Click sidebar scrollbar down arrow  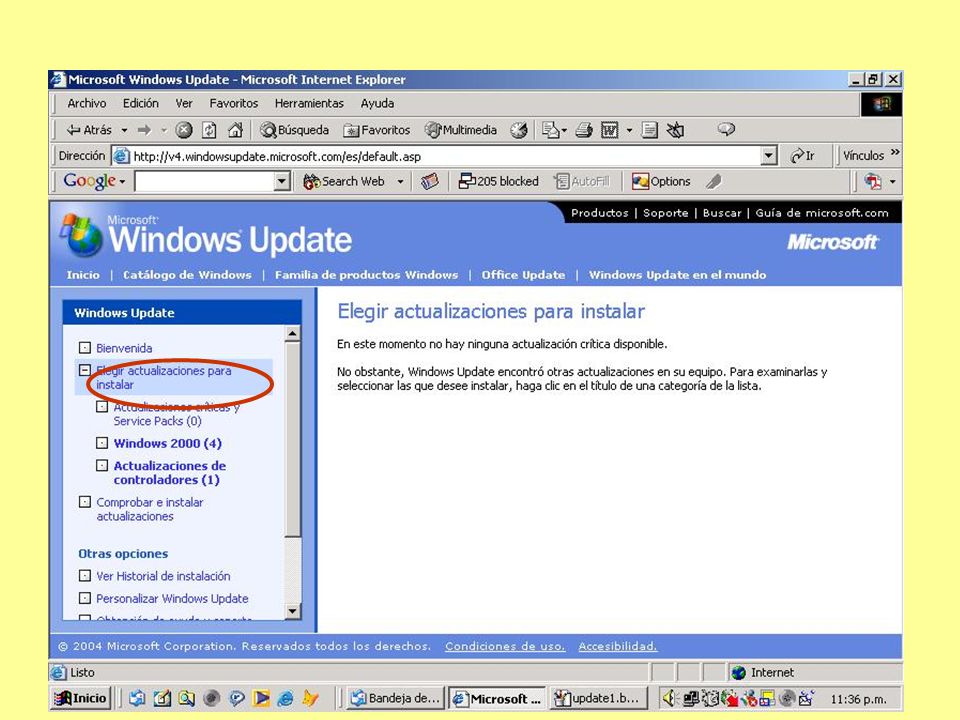[293, 611]
